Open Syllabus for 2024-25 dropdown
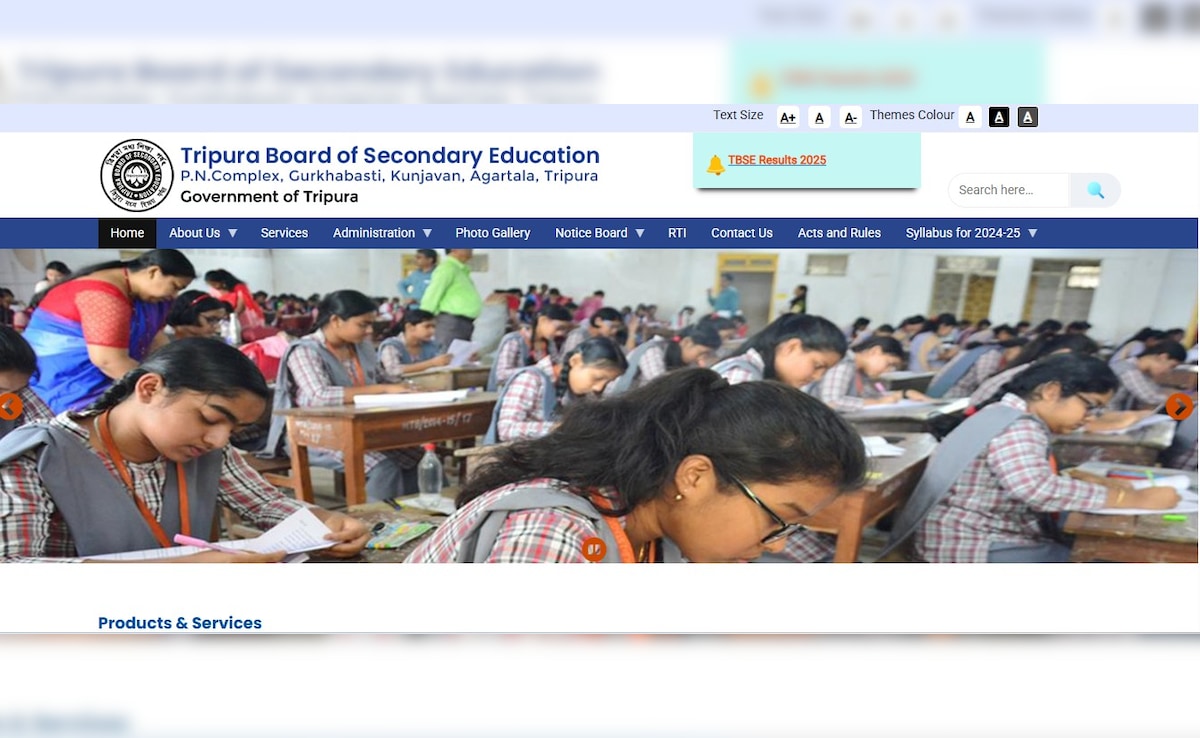This screenshot has width=1200, height=738. click(972, 233)
